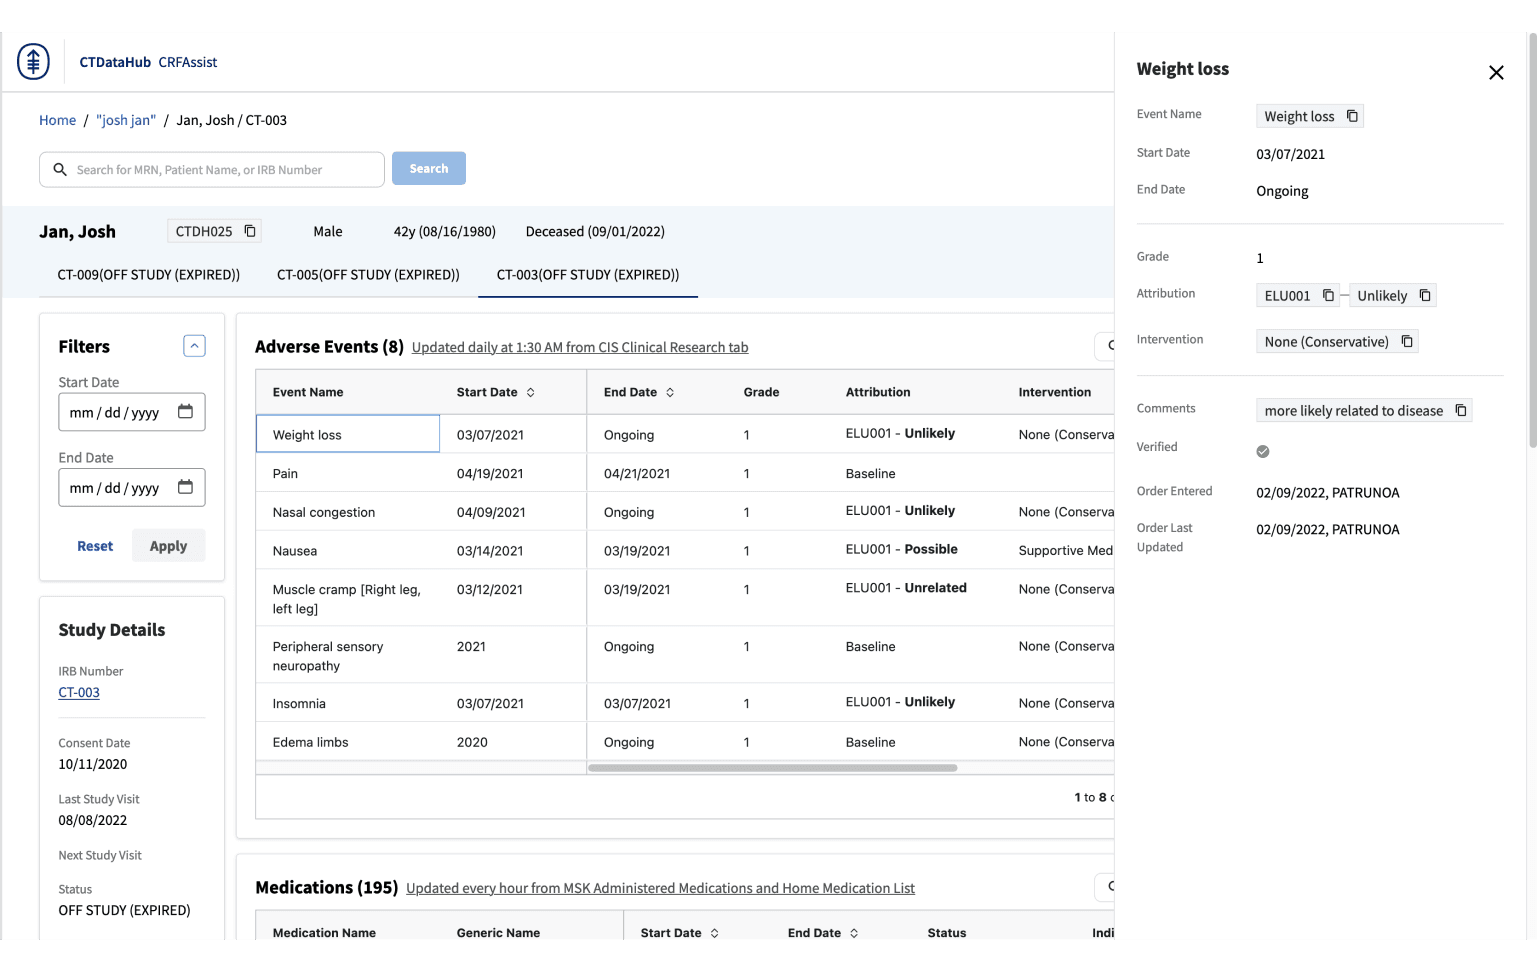Viewport: 1537px width, 972px height.
Task: Sort Adverse Events by Start Date
Action: [530, 392]
